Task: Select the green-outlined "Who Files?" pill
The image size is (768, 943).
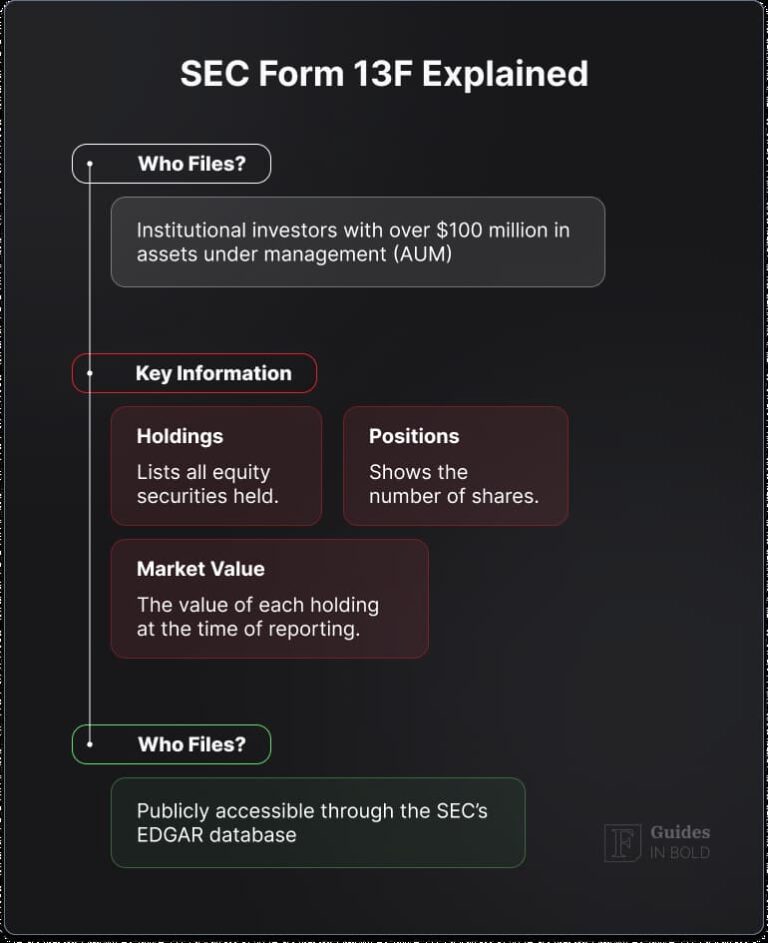Action: tap(172, 744)
